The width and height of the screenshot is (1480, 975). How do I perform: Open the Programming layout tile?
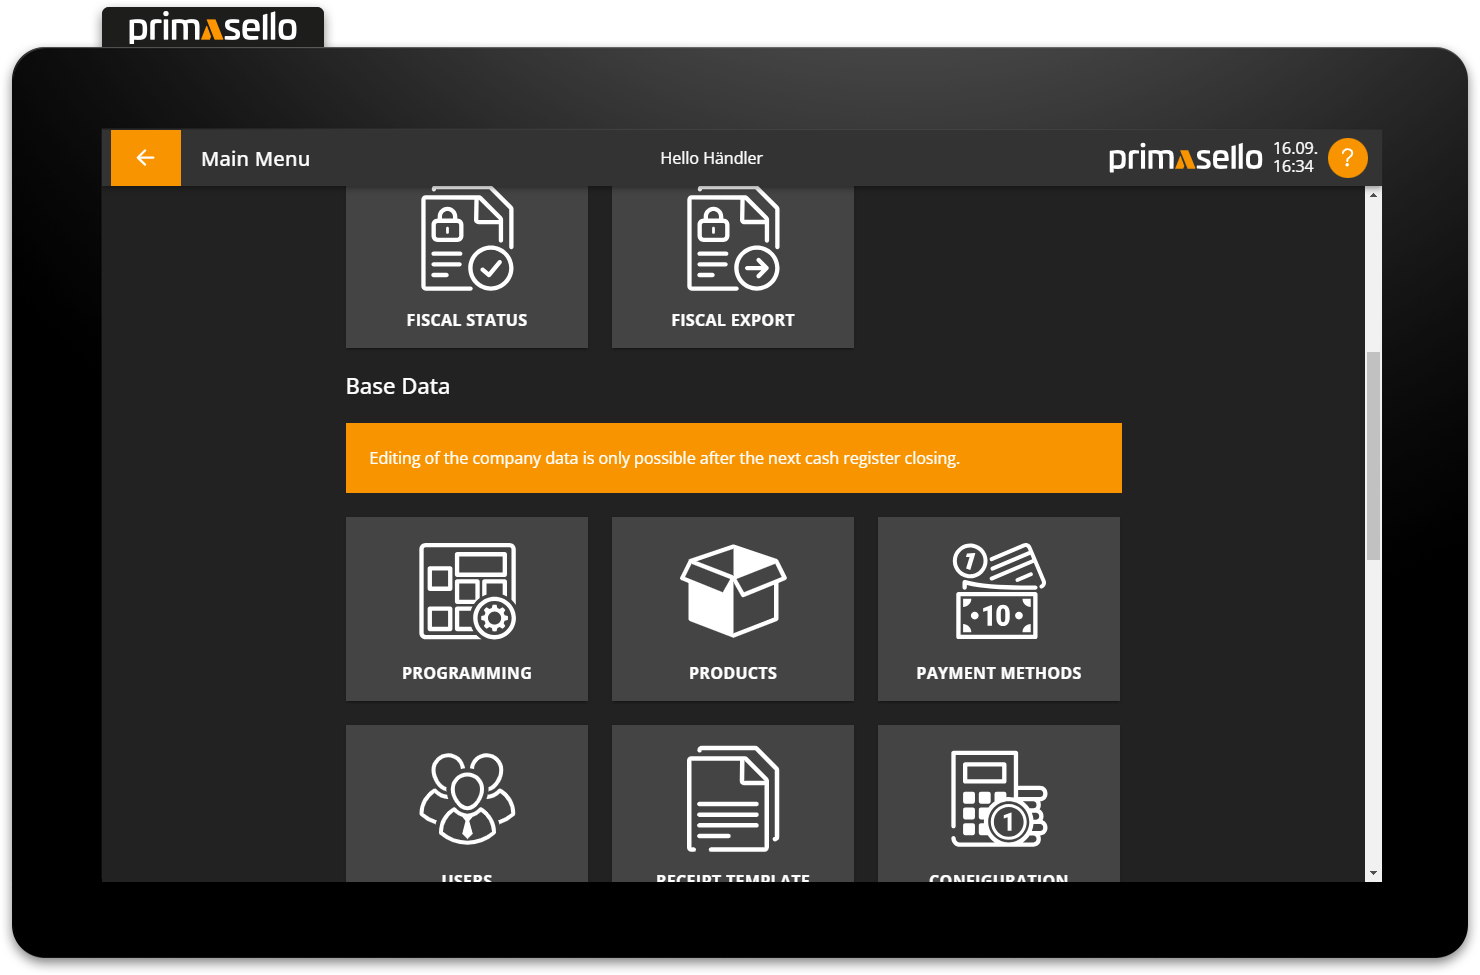pyautogui.click(x=466, y=608)
